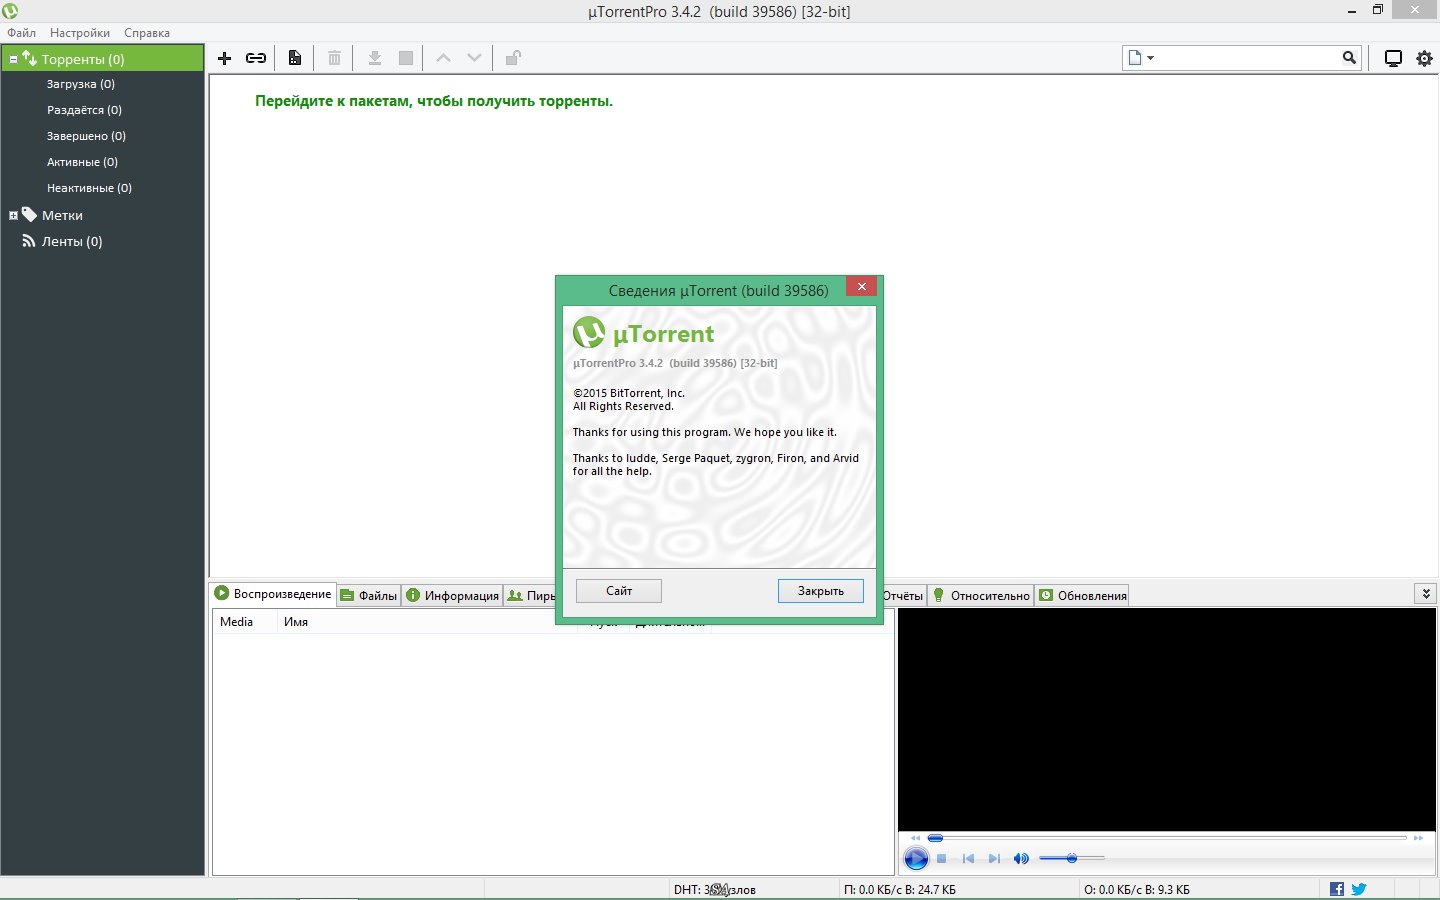Click the Next track player button
1440x900 pixels.
(994, 858)
